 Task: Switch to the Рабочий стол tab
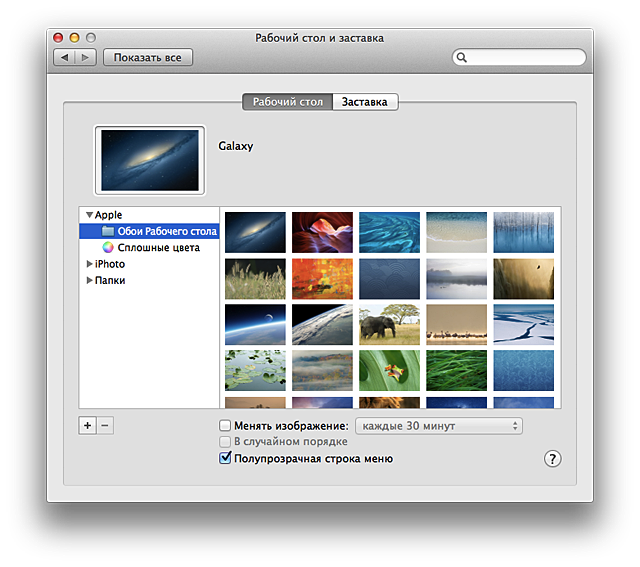pyautogui.click(x=287, y=102)
